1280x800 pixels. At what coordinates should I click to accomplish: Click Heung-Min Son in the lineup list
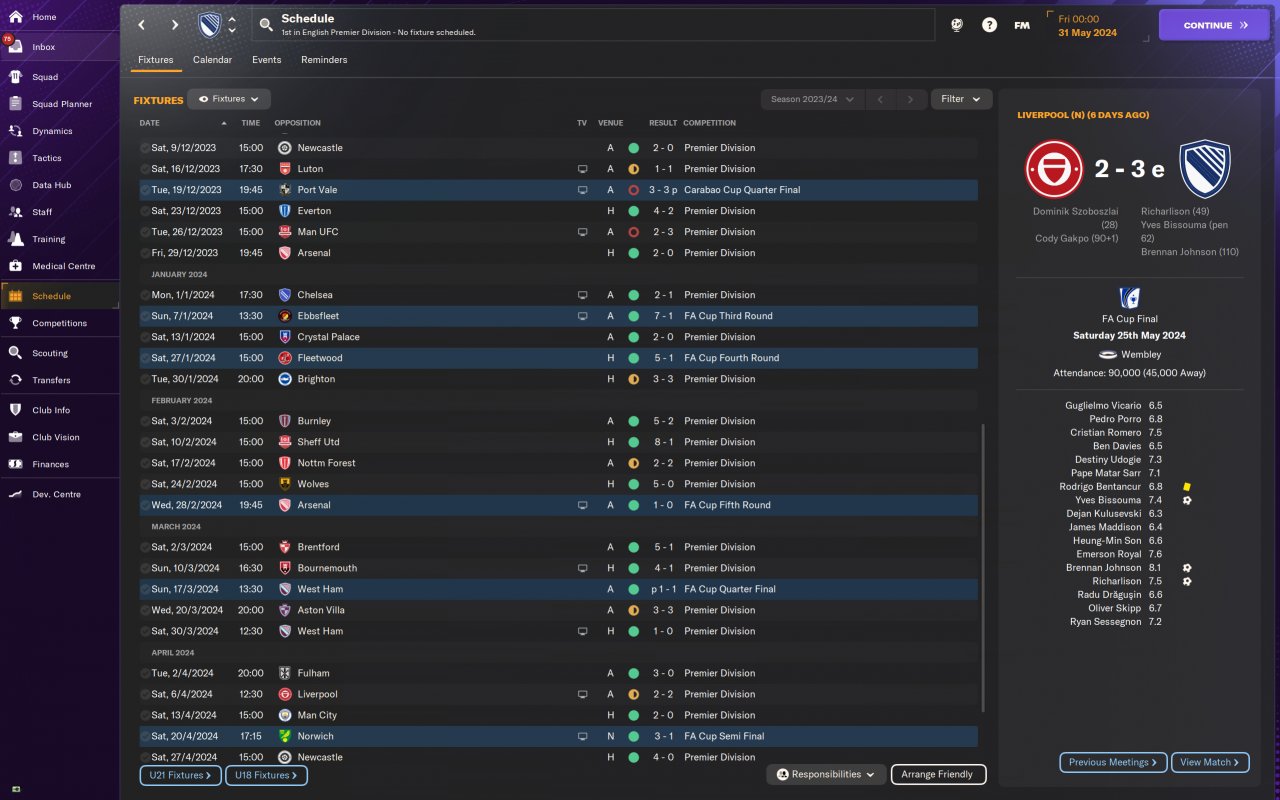[x=1107, y=541]
